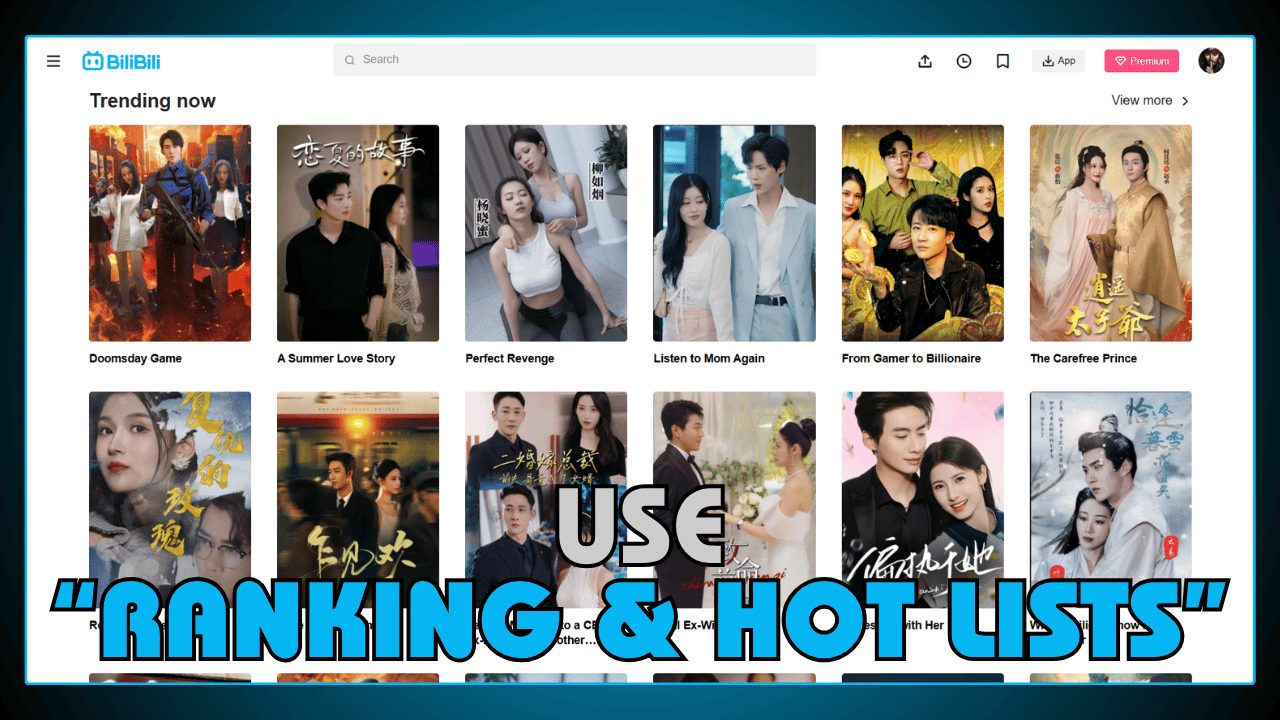This screenshot has height=720, width=1280.
Task: Open the Perfect Revenge poster
Action: click(x=546, y=233)
